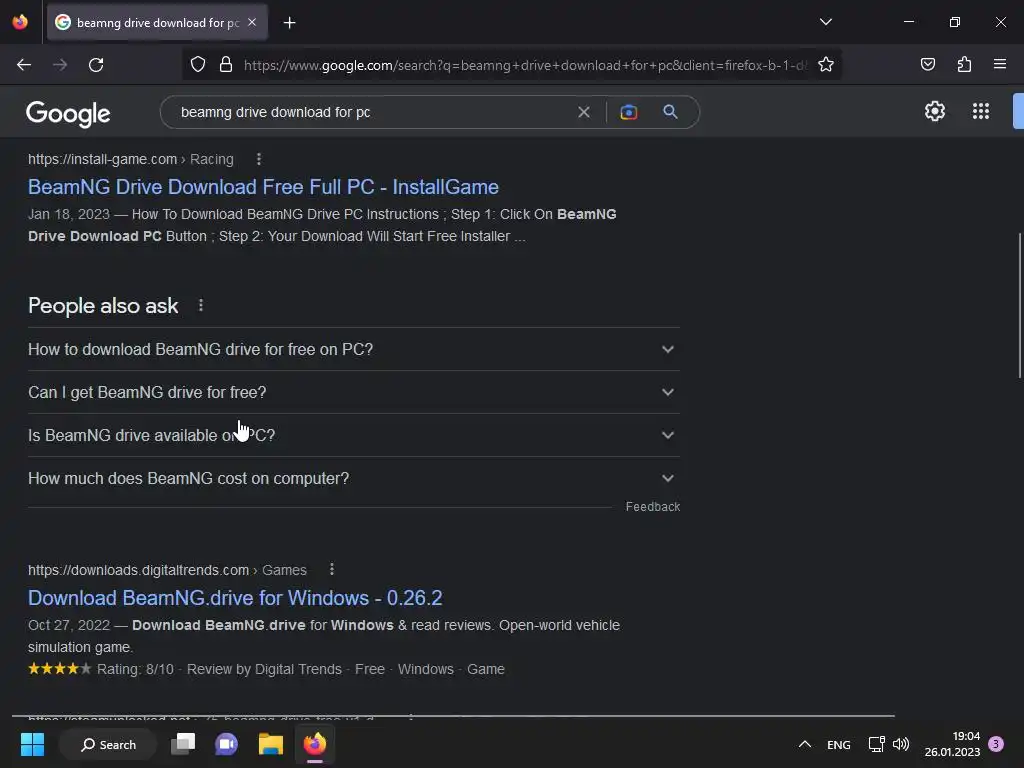Open the Chat app in taskbar
Image resolution: width=1024 pixels, height=768 pixels.
click(227, 744)
